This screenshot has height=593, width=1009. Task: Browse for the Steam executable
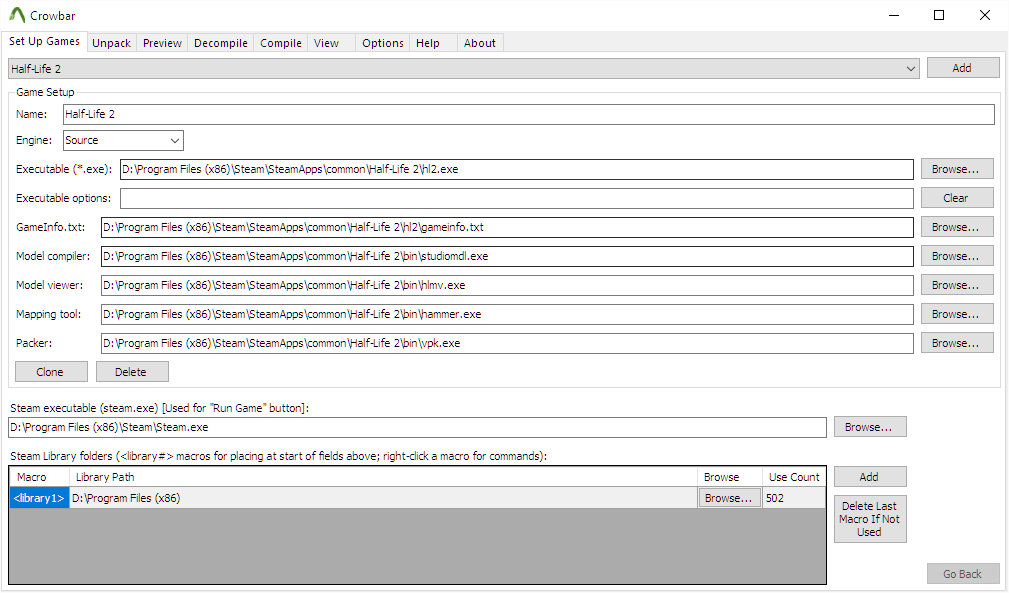click(x=870, y=427)
